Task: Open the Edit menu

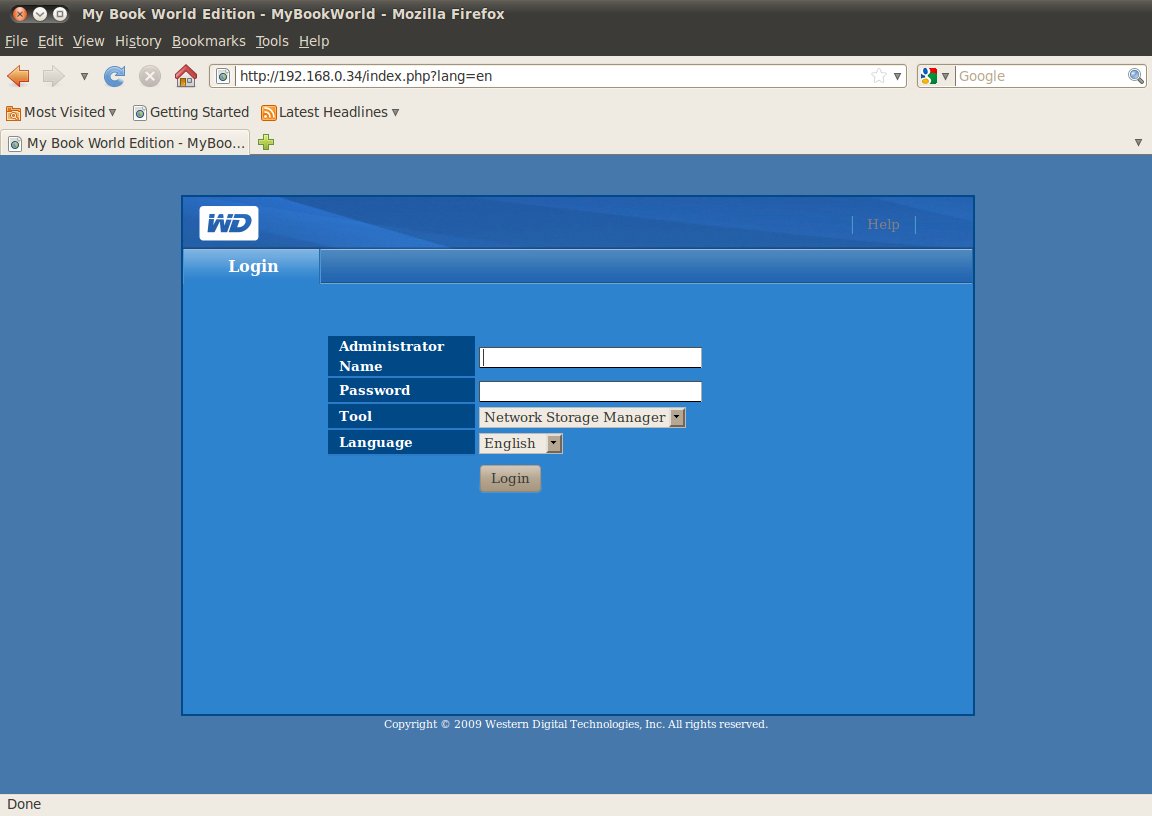Action: point(50,41)
